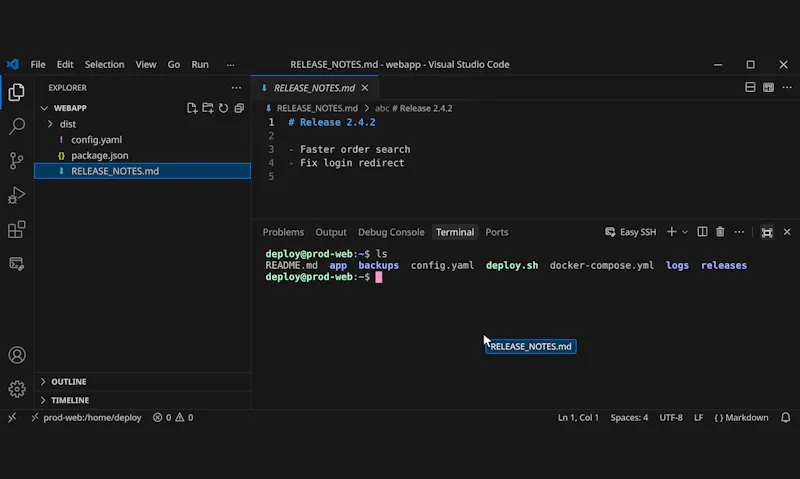Create a new terminal with plus icon
Viewport: 800px width, 479px height.
671,232
